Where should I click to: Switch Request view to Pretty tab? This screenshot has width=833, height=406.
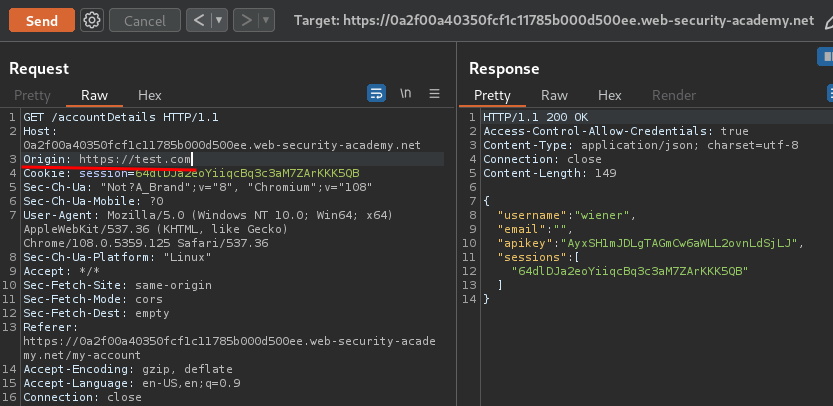[32, 95]
